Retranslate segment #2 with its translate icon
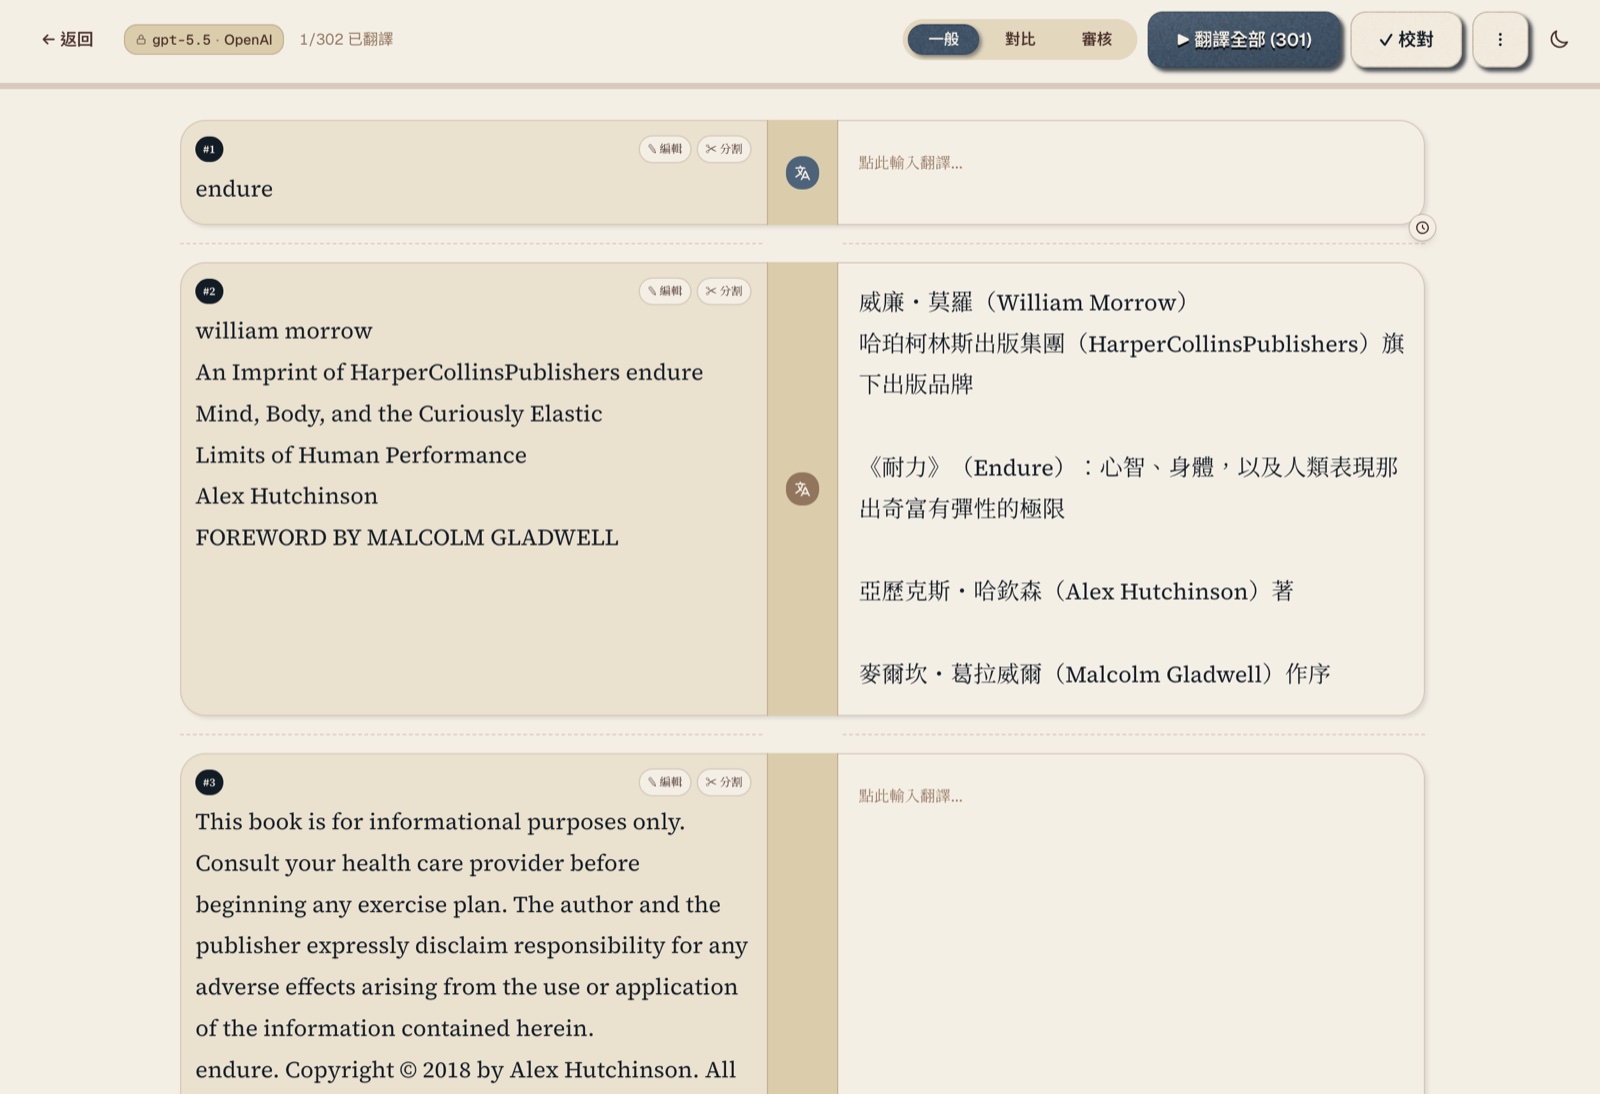The image size is (1600, 1094). coord(802,489)
